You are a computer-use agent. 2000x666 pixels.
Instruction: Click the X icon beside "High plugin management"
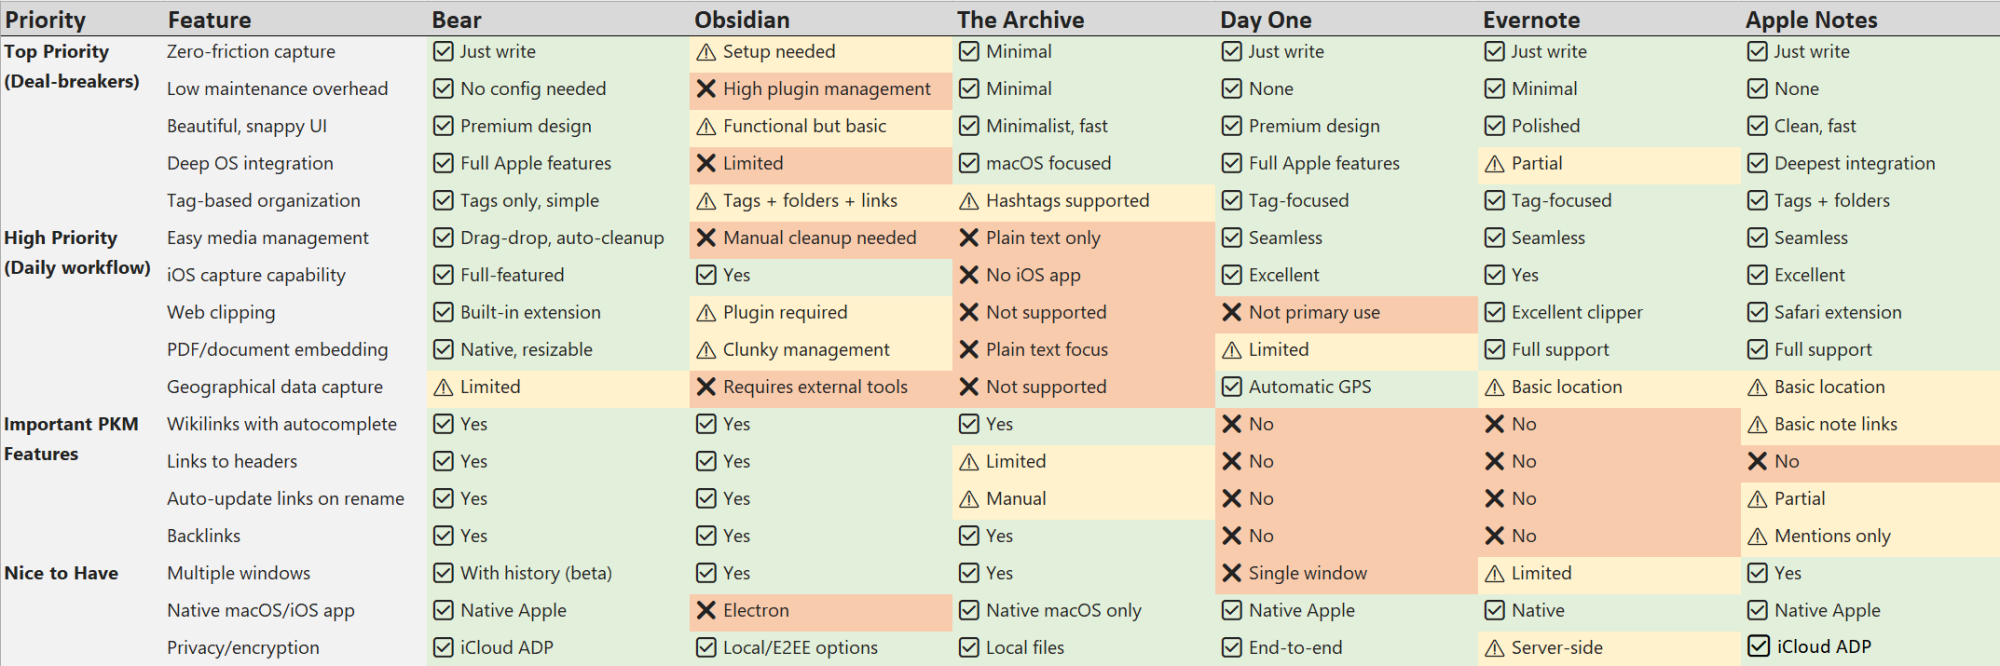[x=706, y=89]
